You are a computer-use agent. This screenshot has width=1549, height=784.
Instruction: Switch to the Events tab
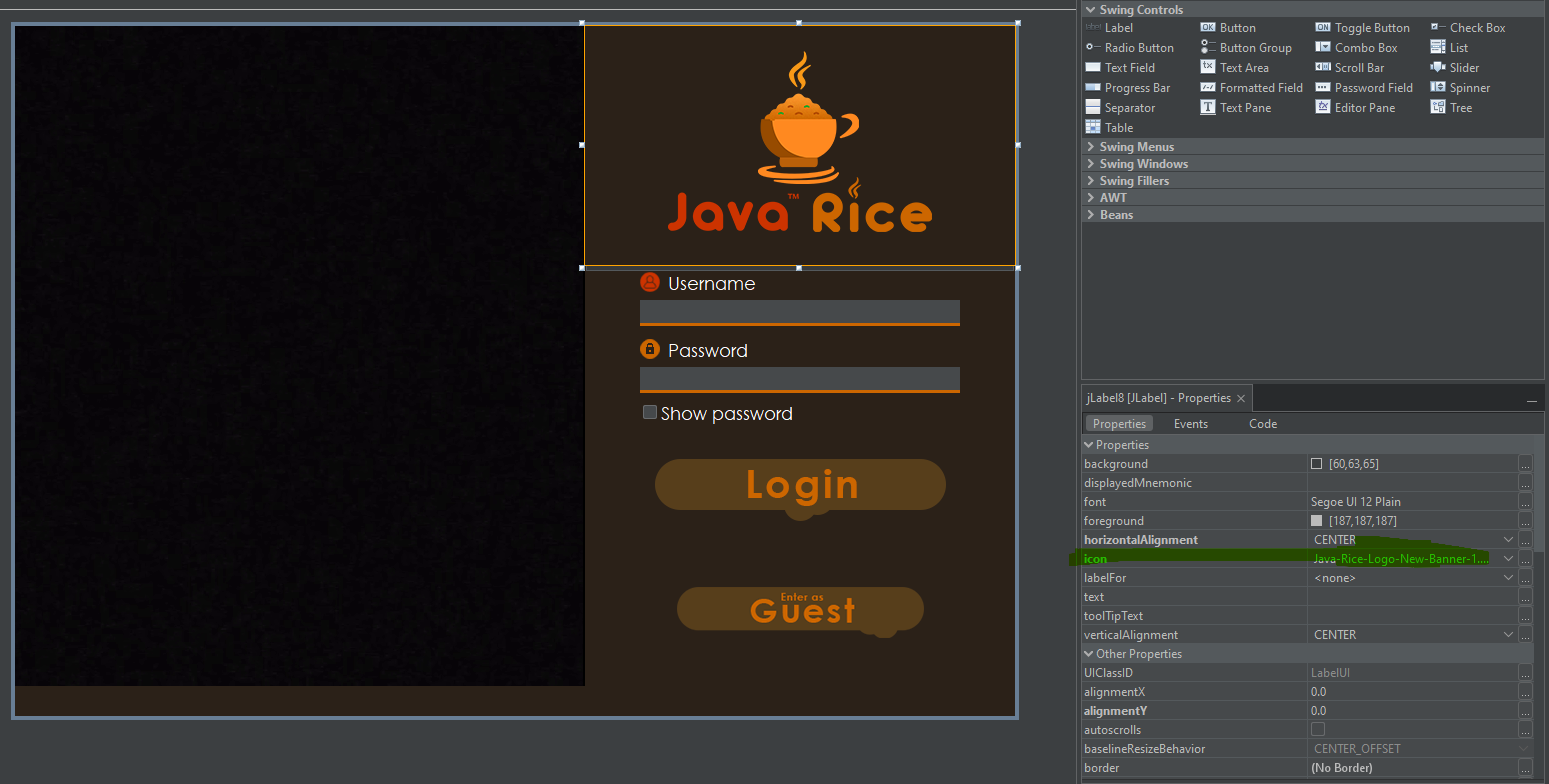(x=1190, y=424)
